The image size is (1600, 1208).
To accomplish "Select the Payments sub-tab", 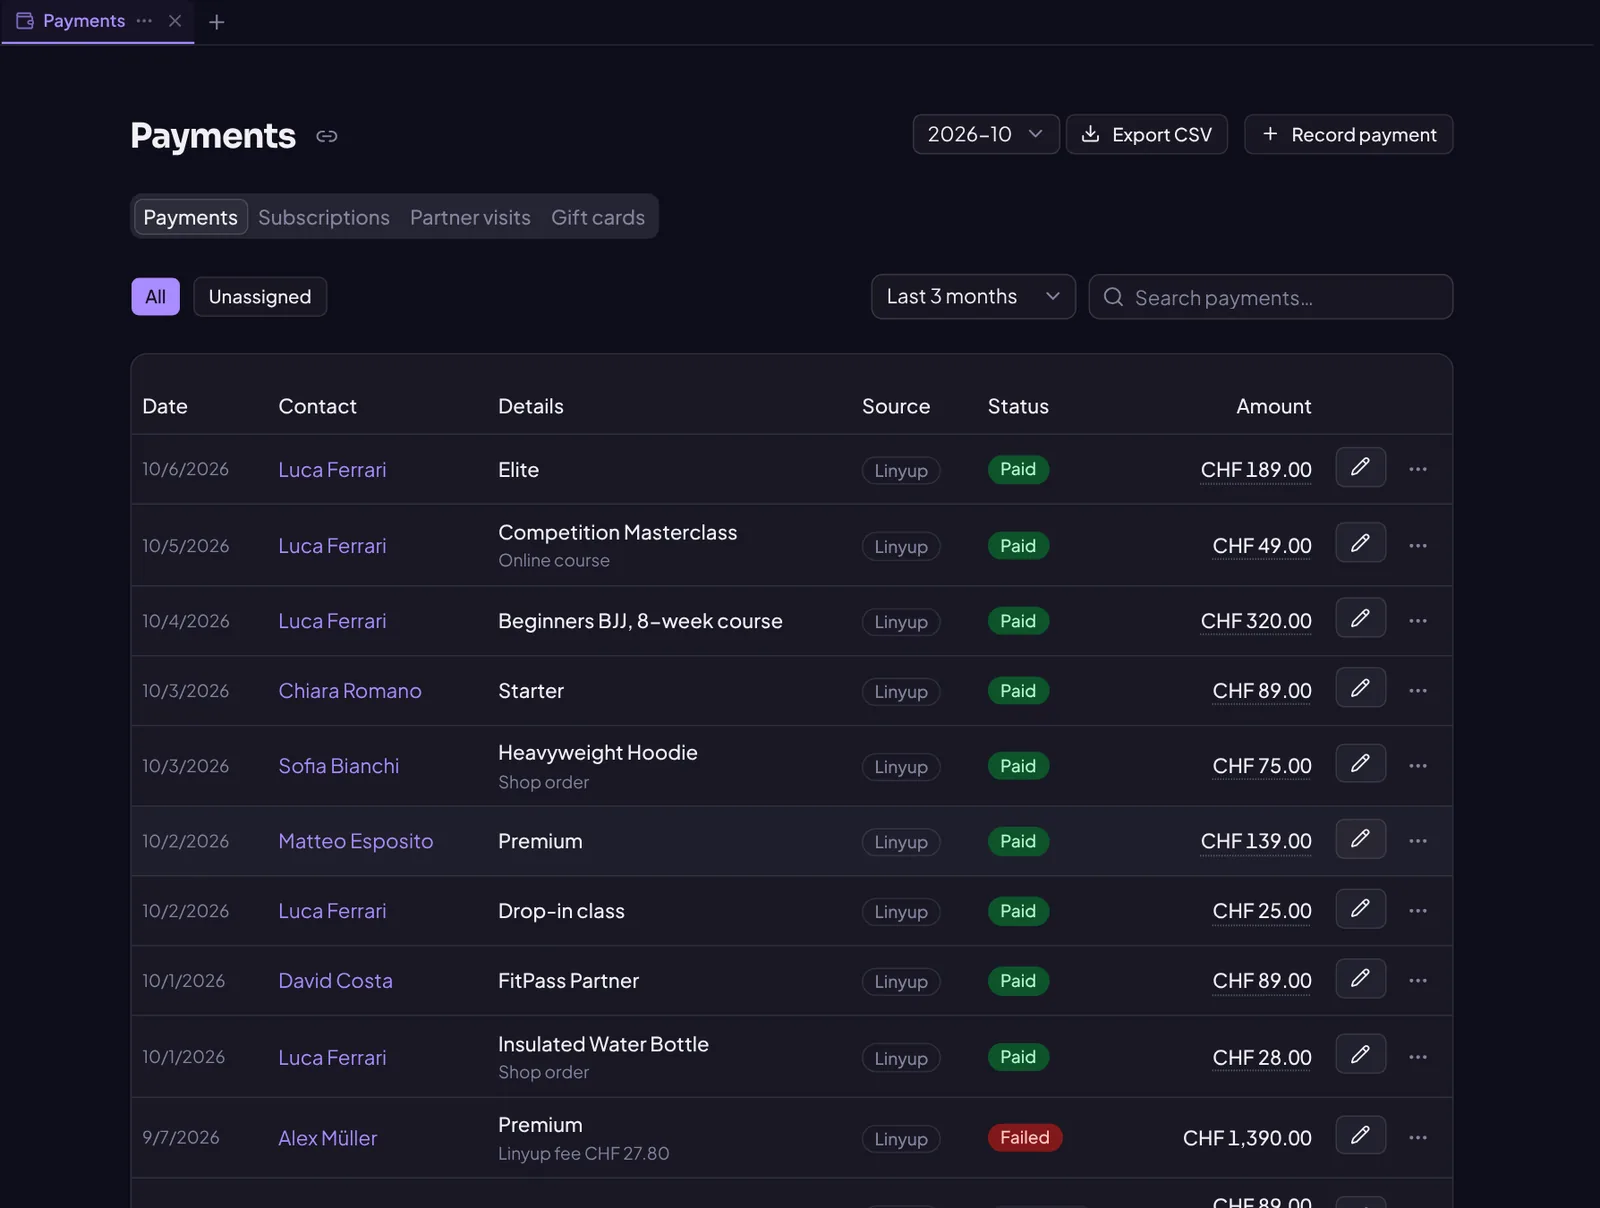I will pos(191,217).
